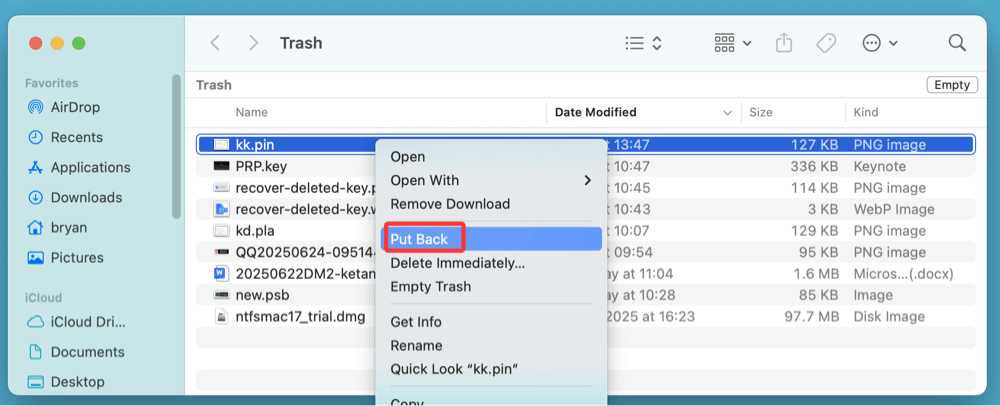Click the kk.pin file icon
Screen dimensions: 1000x406
221,145
